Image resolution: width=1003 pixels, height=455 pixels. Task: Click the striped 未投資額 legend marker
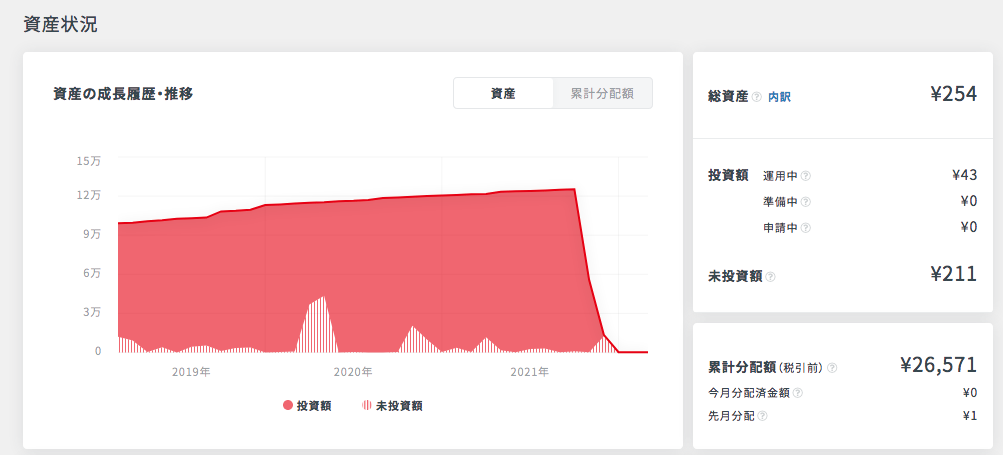click(x=367, y=406)
